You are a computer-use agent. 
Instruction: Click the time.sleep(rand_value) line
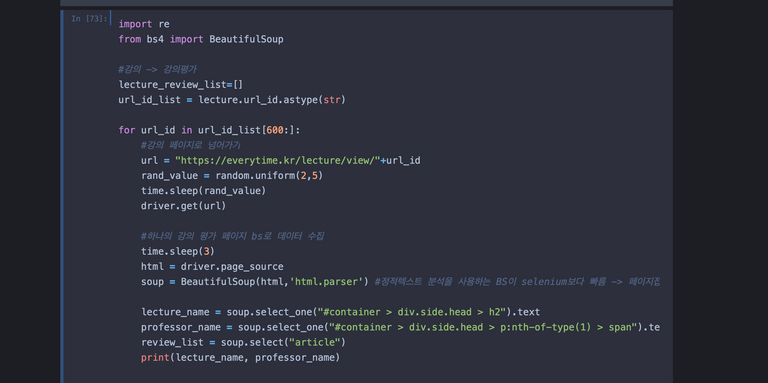pos(203,191)
